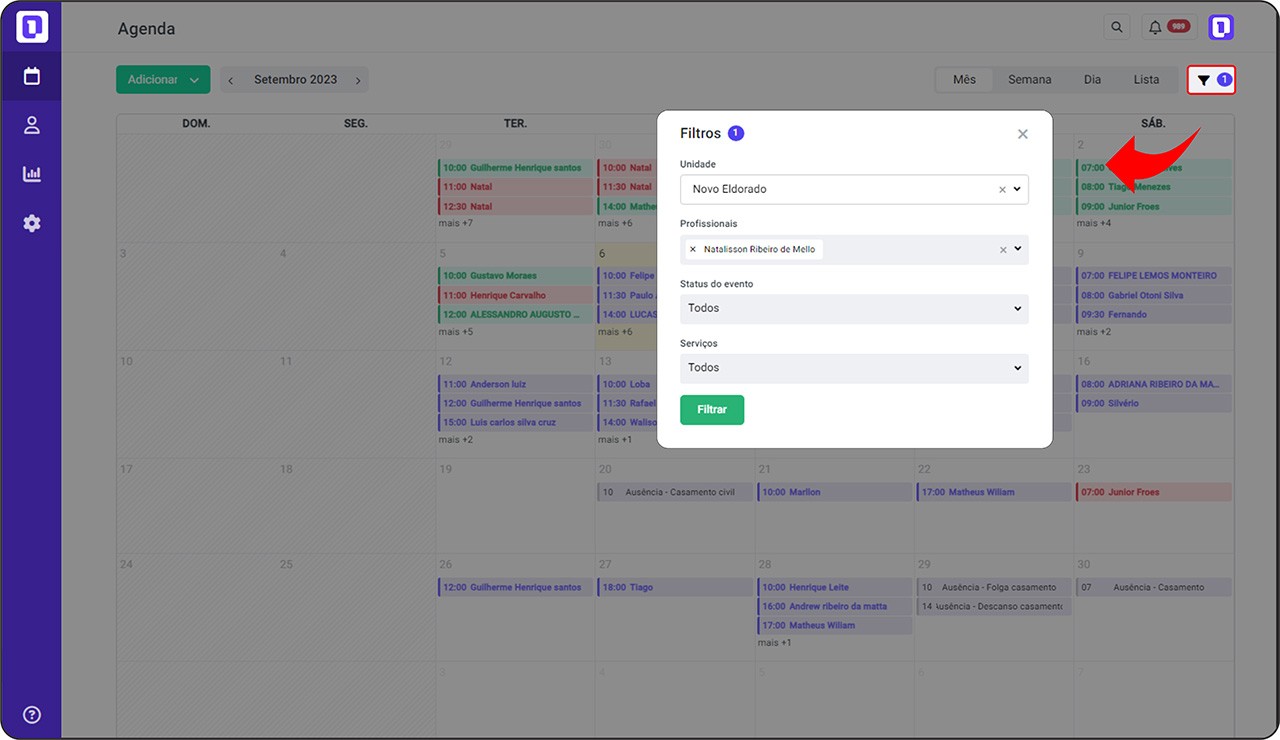
Task: Click the green Filtrar button
Action: (x=712, y=410)
